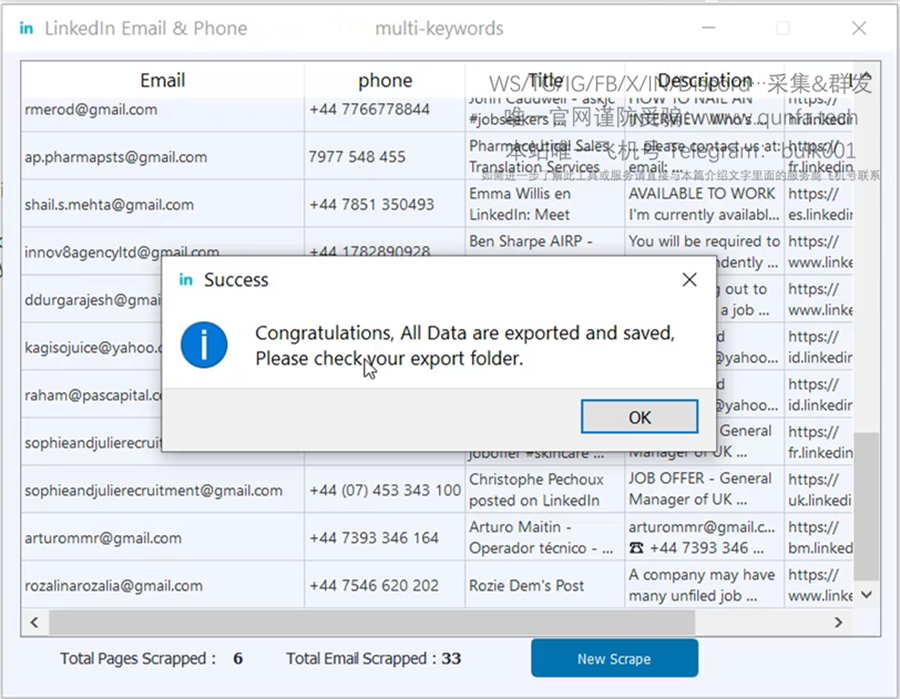Minimize the LinkedIn Email & Phone window
The width and height of the screenshot is (900, 699).
708,28
